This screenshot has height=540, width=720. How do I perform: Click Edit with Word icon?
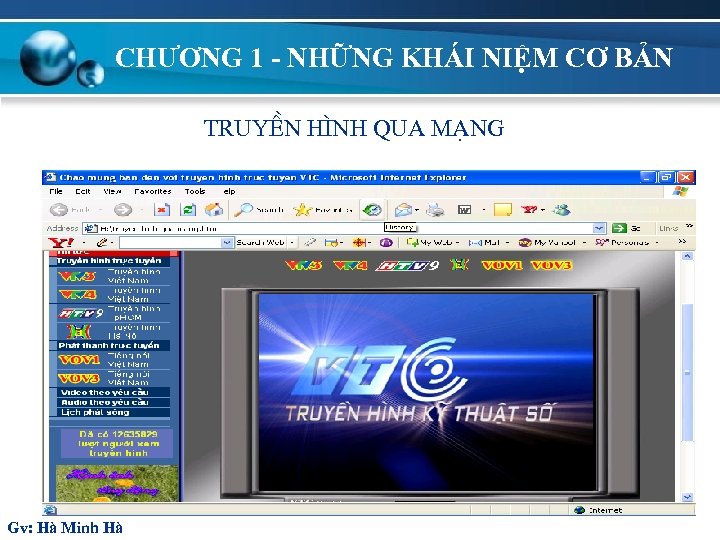[465, 210]
